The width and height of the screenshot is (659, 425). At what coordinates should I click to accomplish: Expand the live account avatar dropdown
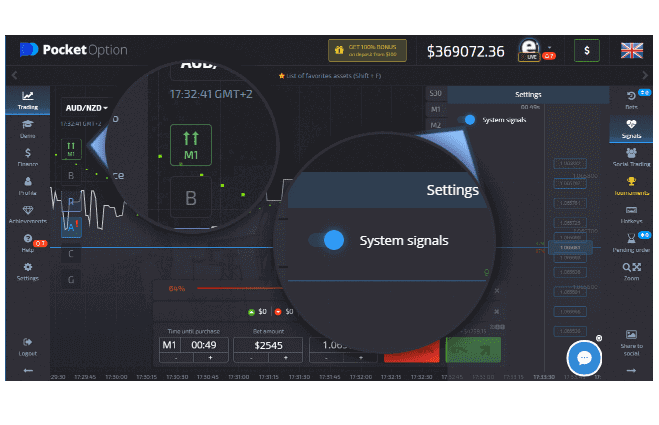529,50
